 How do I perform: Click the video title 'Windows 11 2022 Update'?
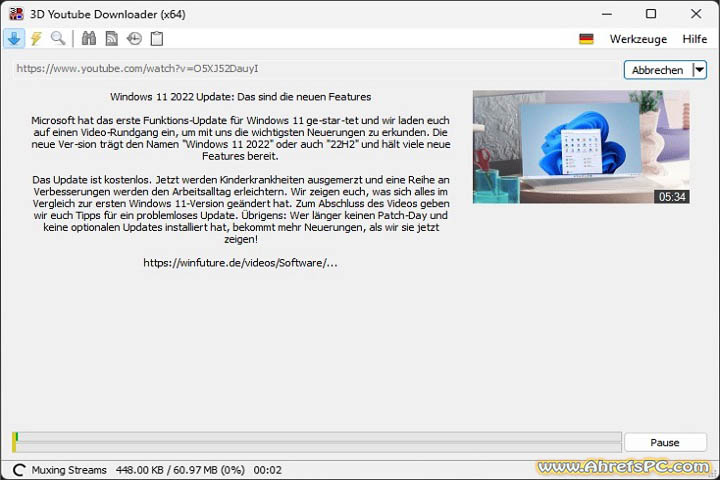[241, 97]
